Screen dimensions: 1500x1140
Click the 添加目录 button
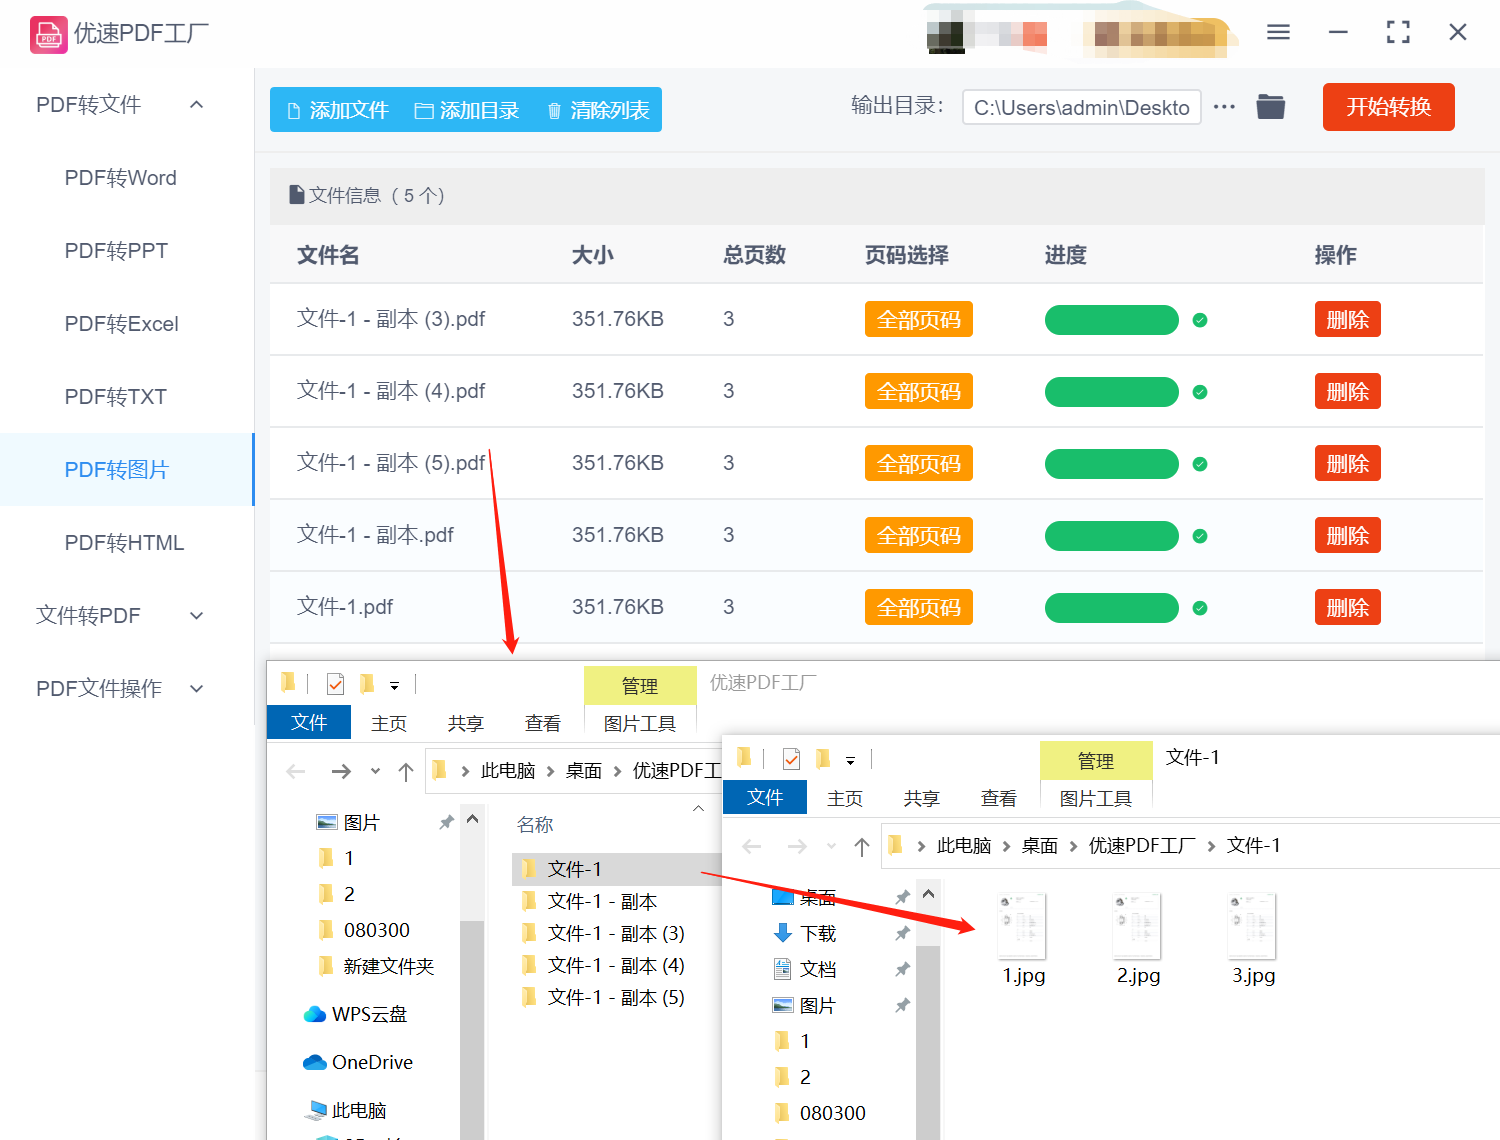tap(467, 110)
